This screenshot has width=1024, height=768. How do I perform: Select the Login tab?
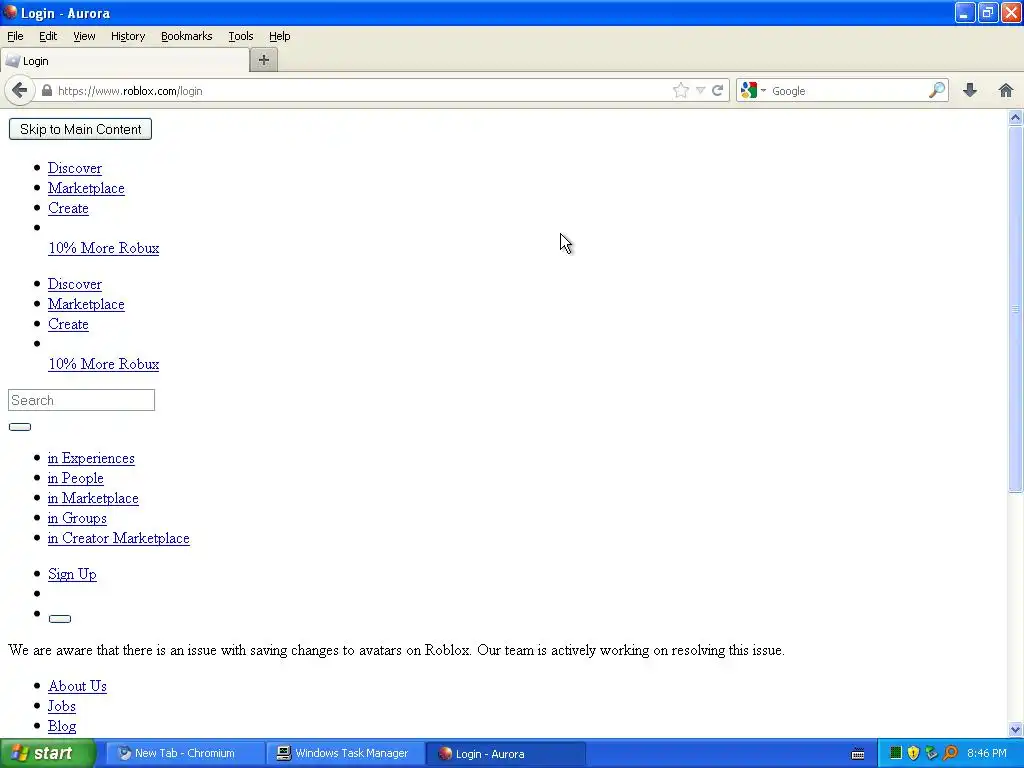pyautogui.click(x=124, y=61)
